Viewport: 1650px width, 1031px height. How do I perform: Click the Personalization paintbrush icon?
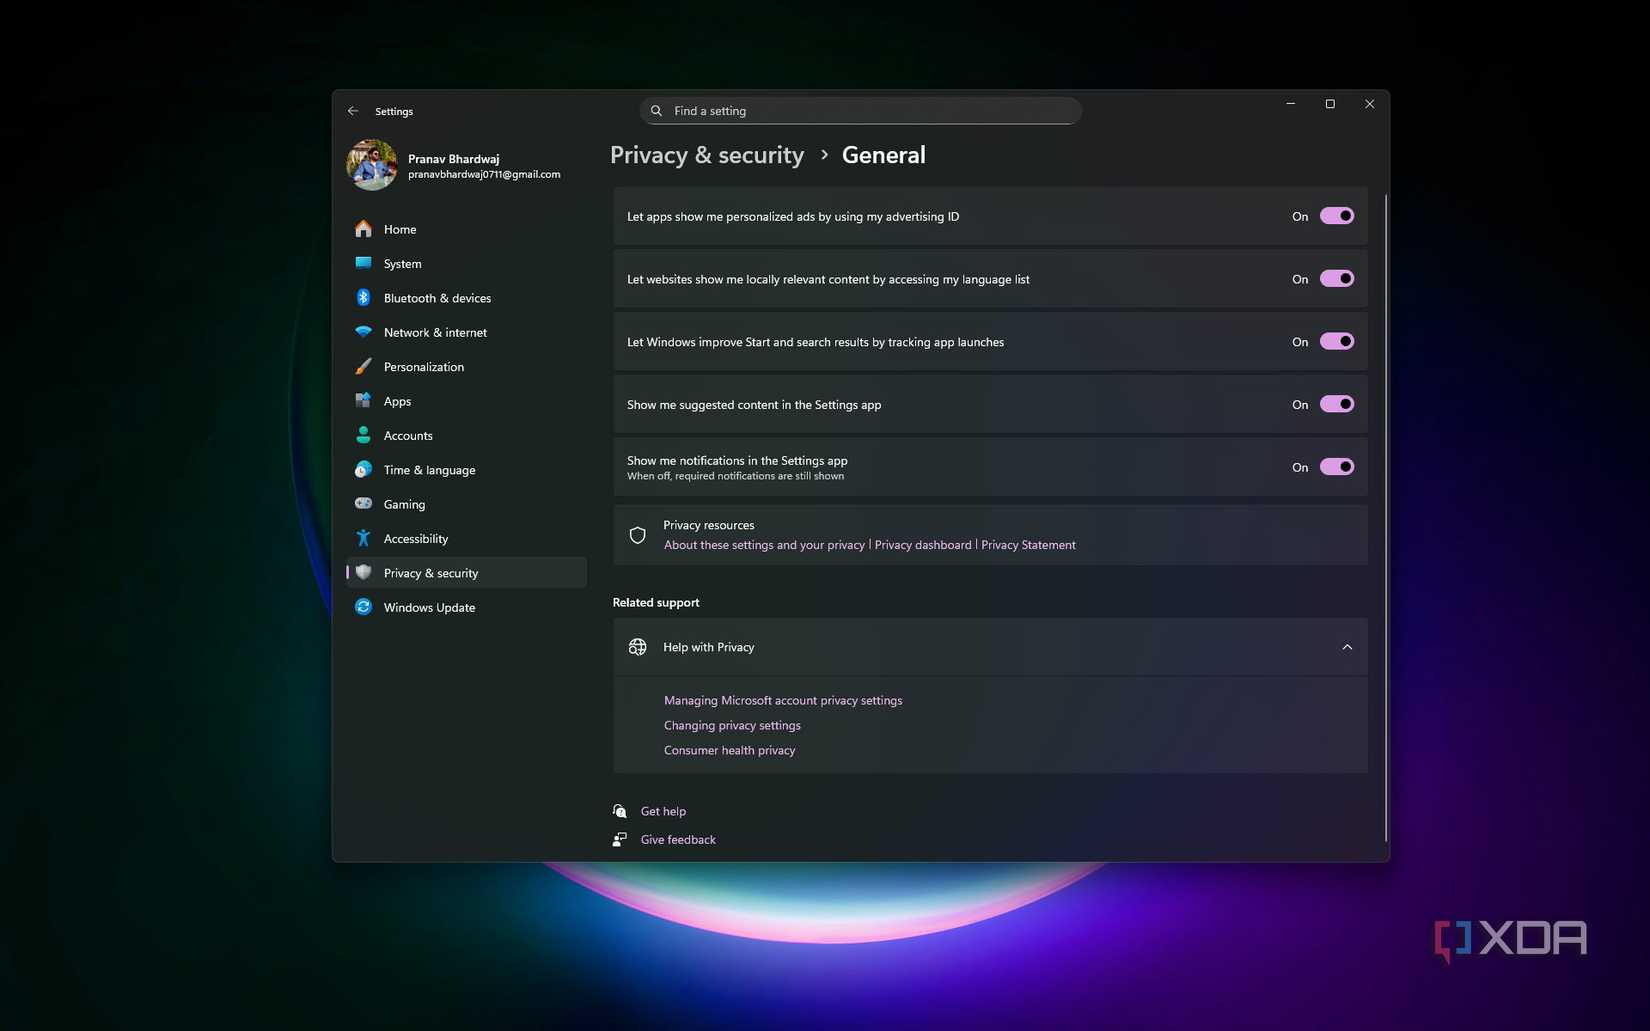pyautogui.click(x=363, y=367)
